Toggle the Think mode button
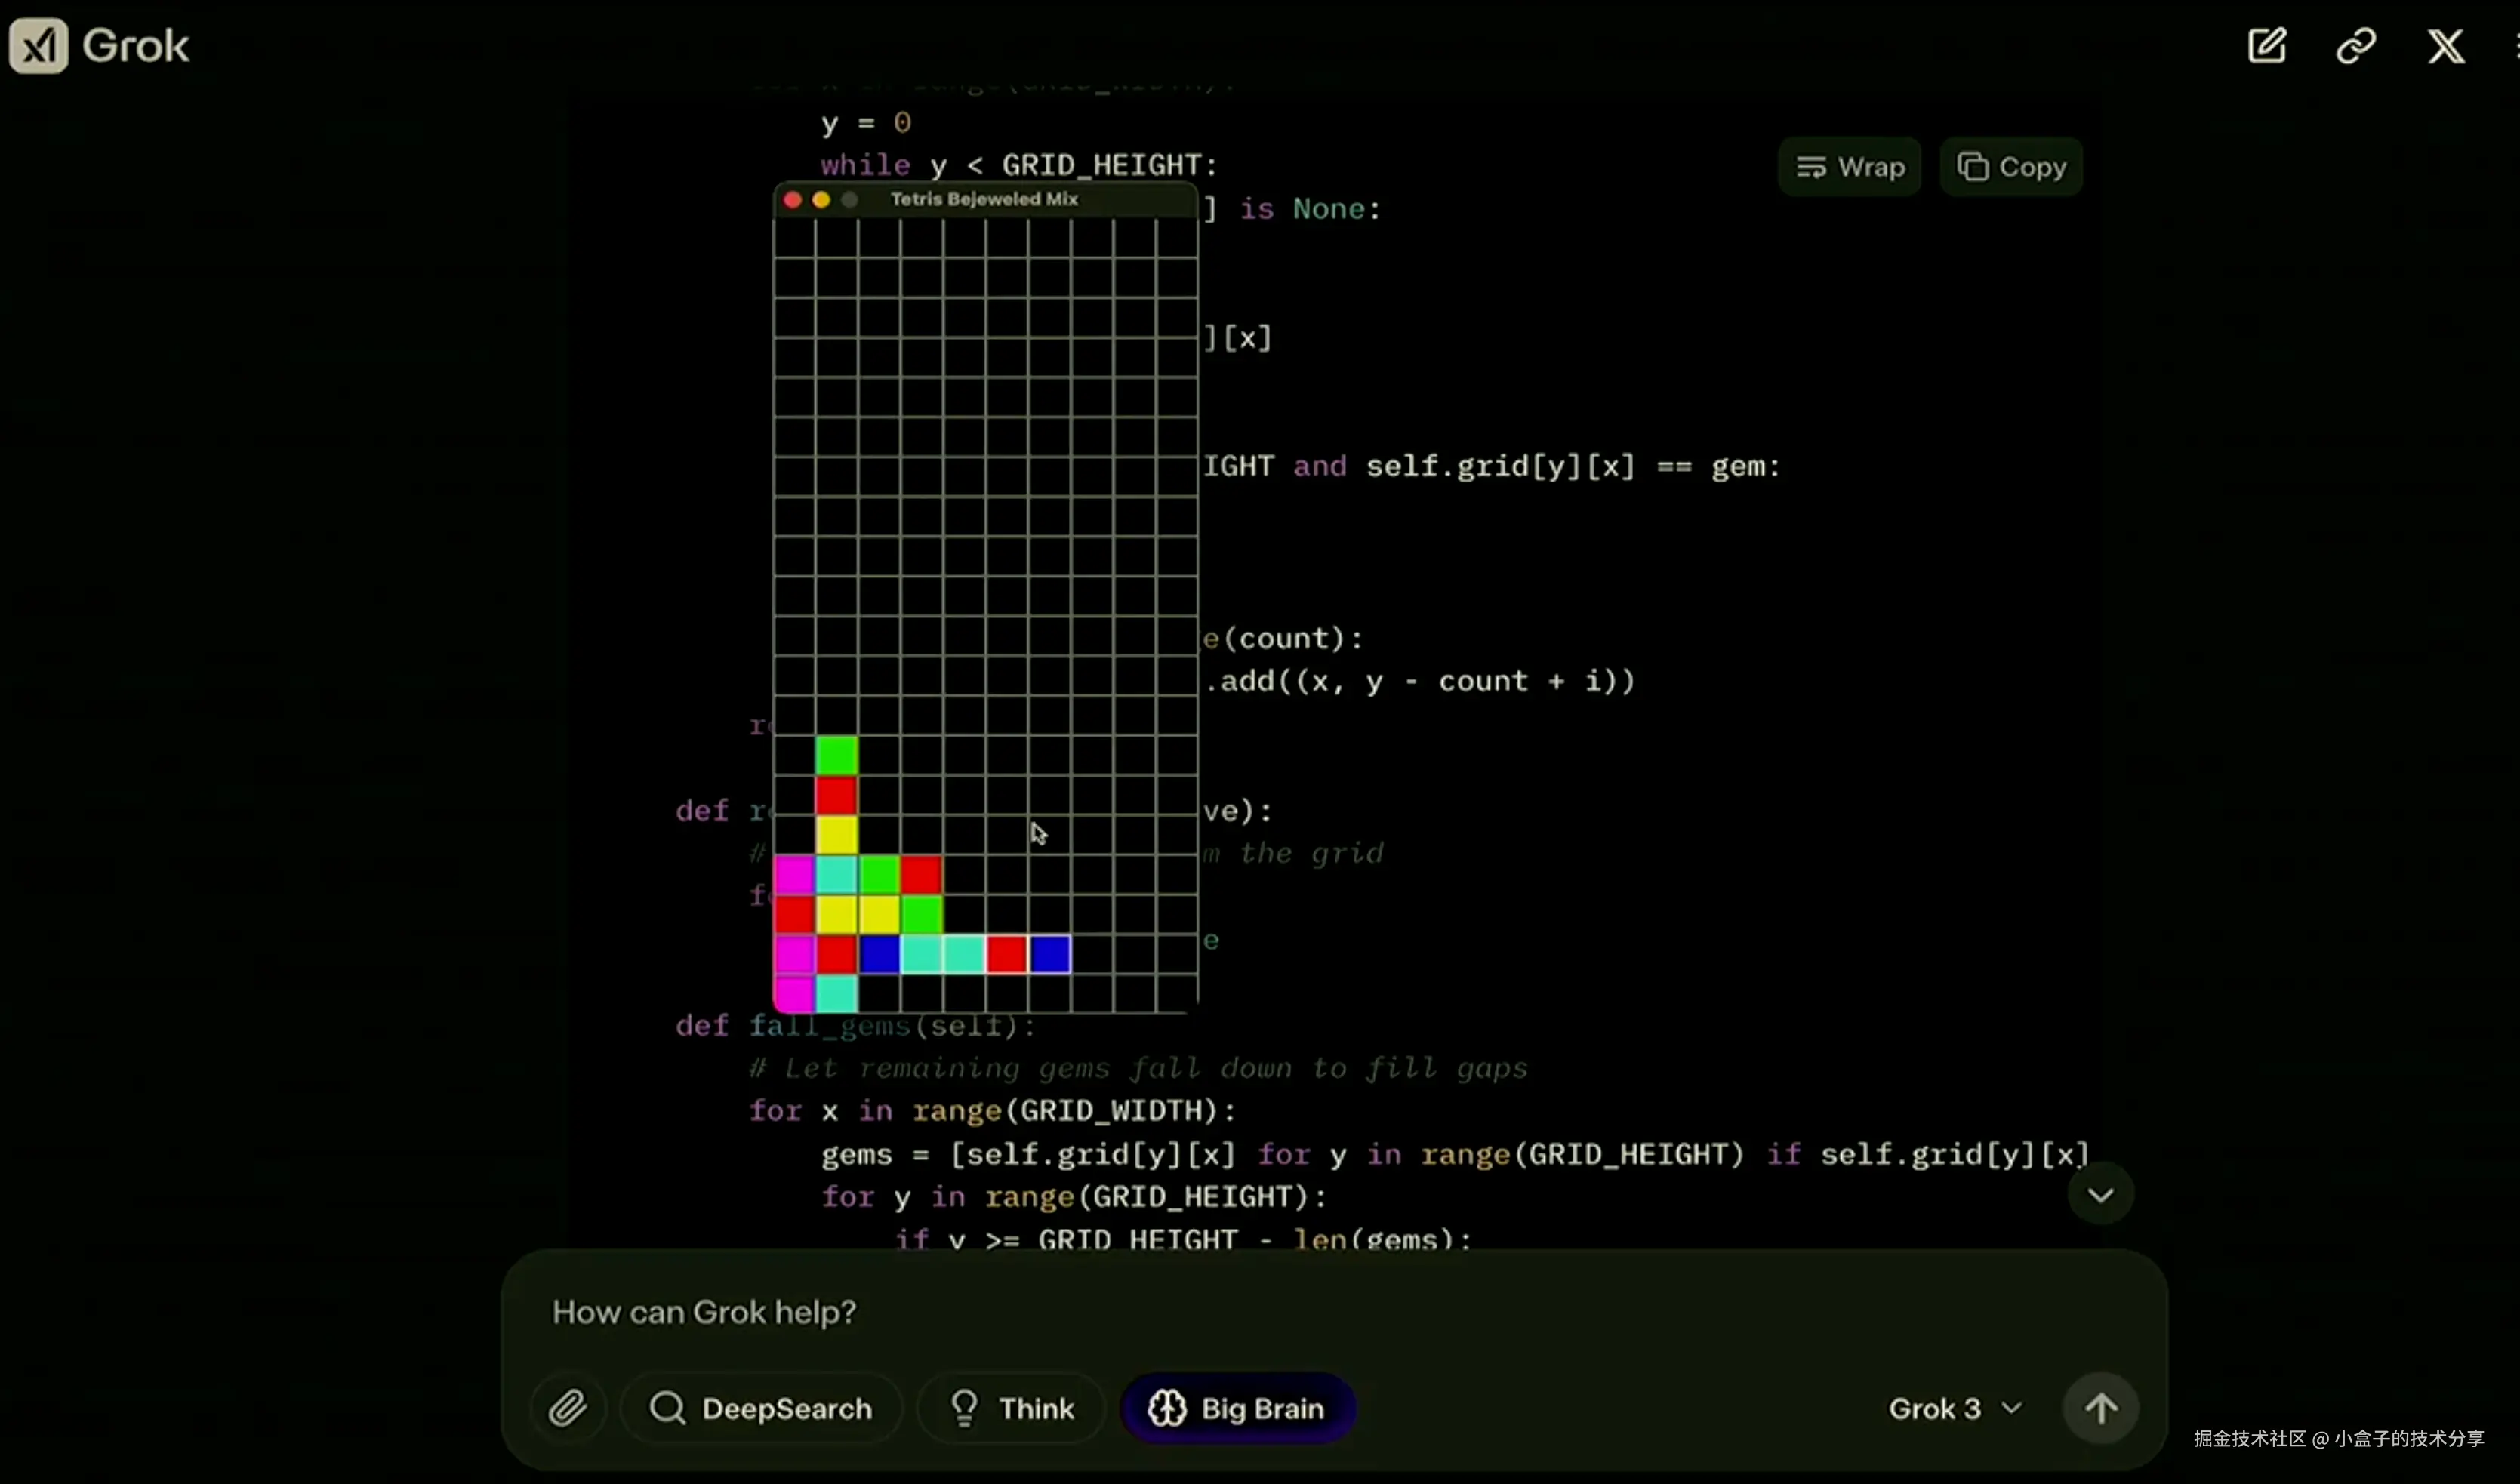Image resolution: width=2520 pixels, height=1484 pixels. (1011, 1408)
